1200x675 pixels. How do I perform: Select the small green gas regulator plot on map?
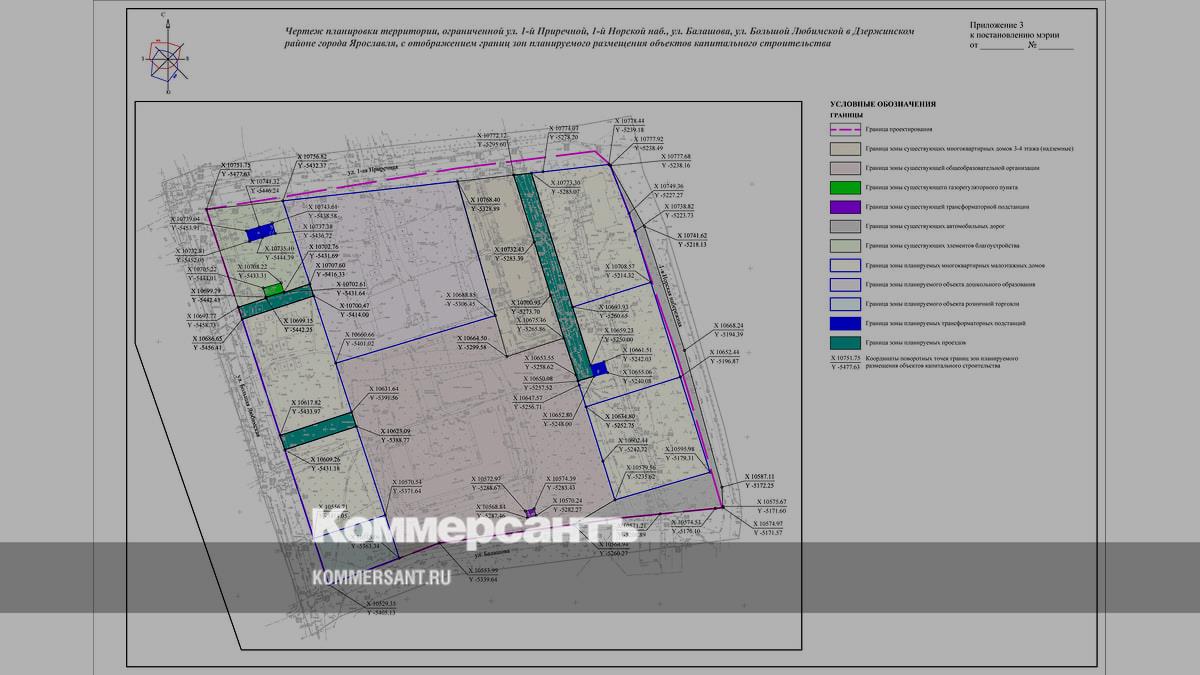pos(272,291)
